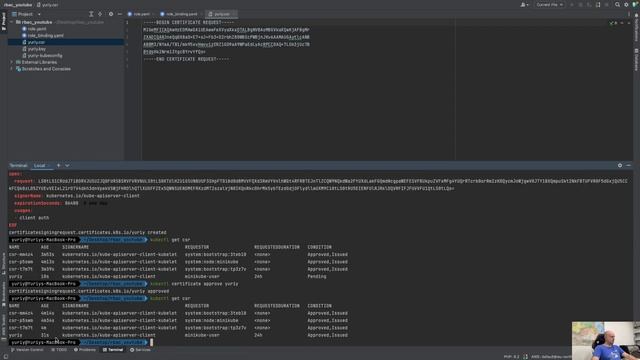Expand Scratches and Consoles node
The image size is (640, 360).
pos(11,69)
